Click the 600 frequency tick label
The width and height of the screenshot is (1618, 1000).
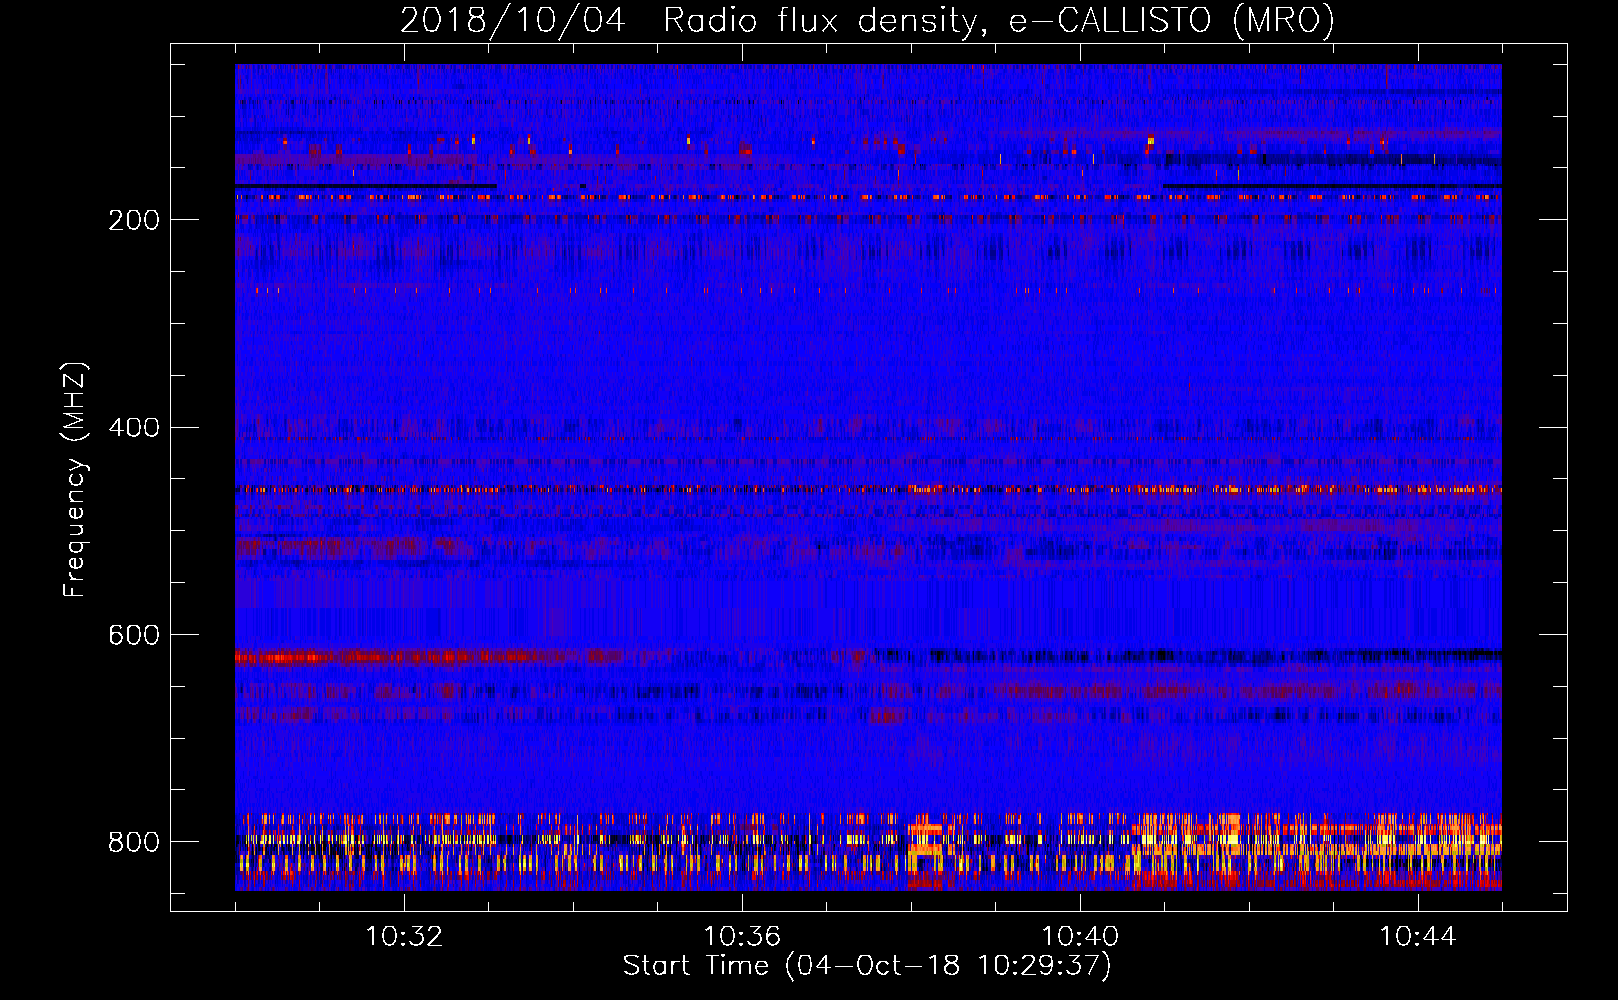[x=134, y=636]
